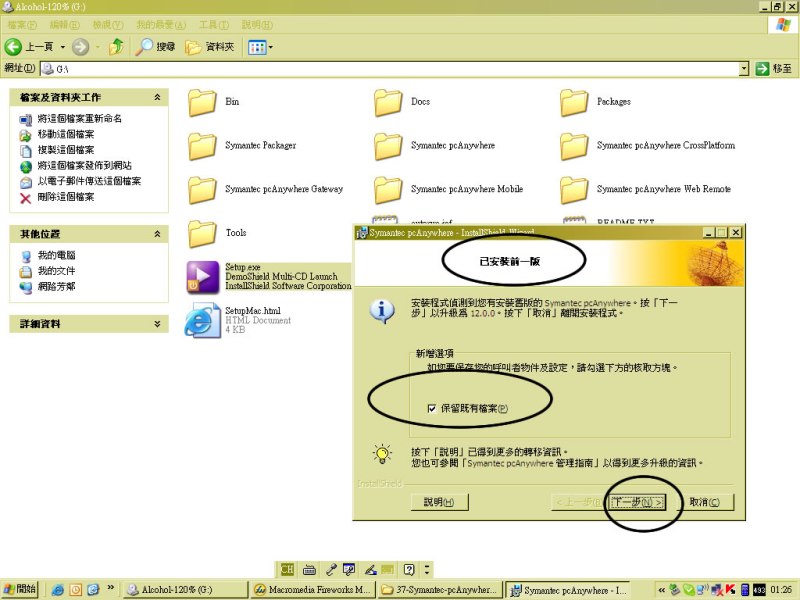800x600 pixels.
Task: Open the Tools folder
Action: [203, 234]
